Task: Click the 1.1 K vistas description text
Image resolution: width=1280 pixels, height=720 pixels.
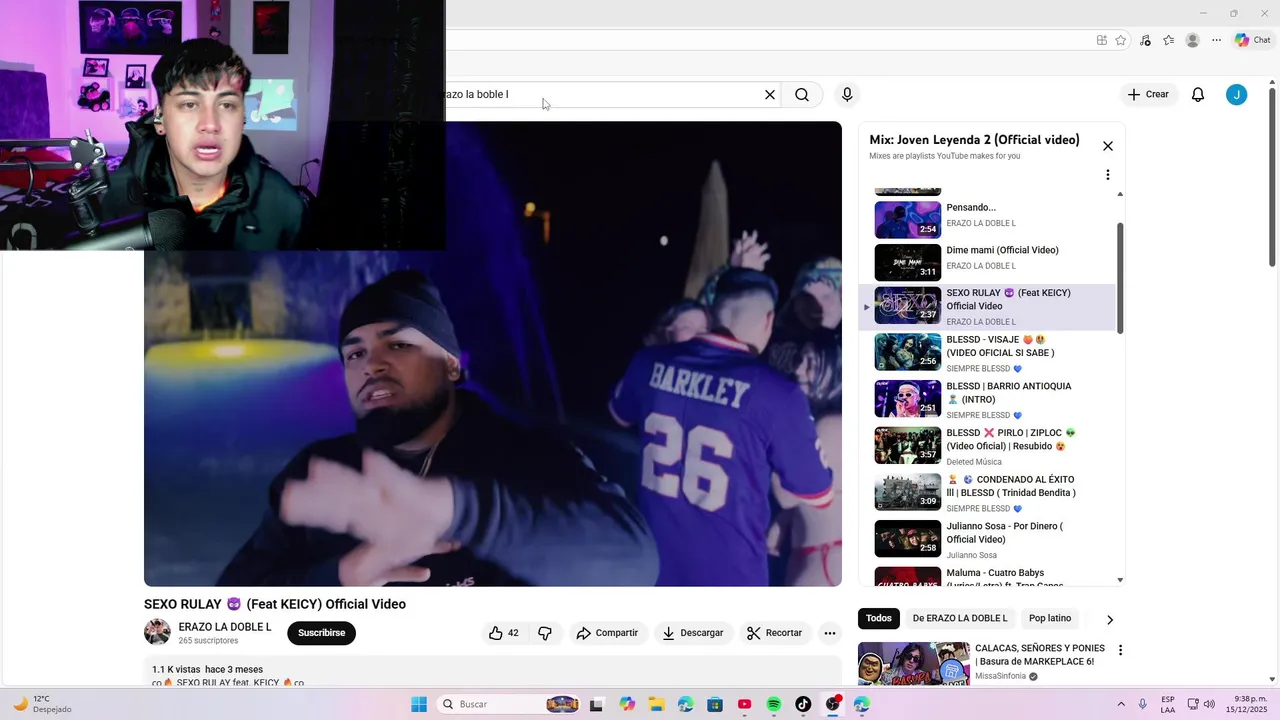Action: pyautogui.click(x=207, y=670)
